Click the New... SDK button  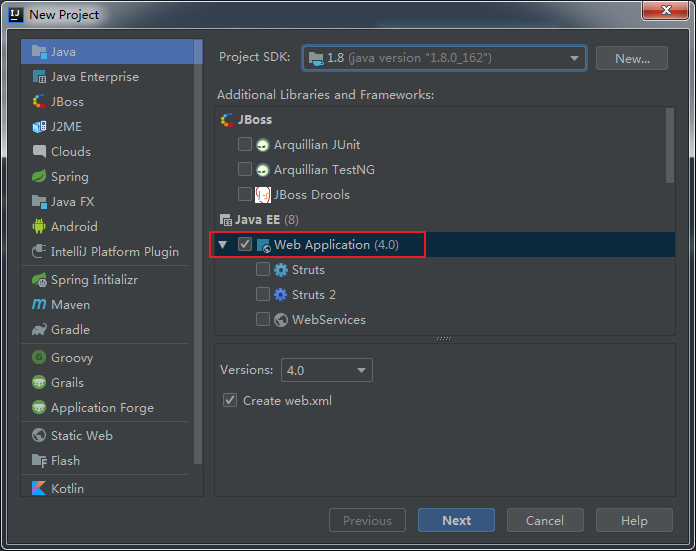632,58
